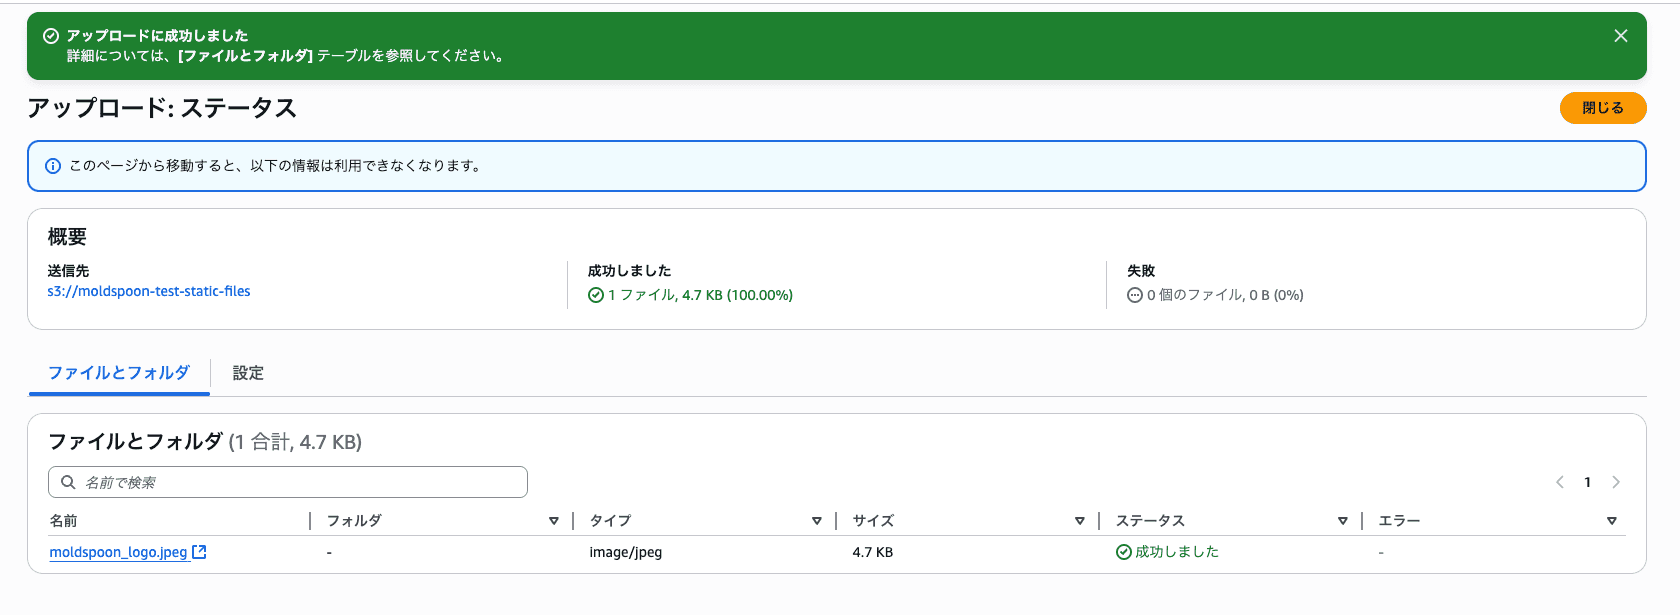Screen dimensions: 1680x615
Task: Click the 0 個のファイル, 0 B (0%) failure text
Action: pyautogui.click(x=1225, y=295)
